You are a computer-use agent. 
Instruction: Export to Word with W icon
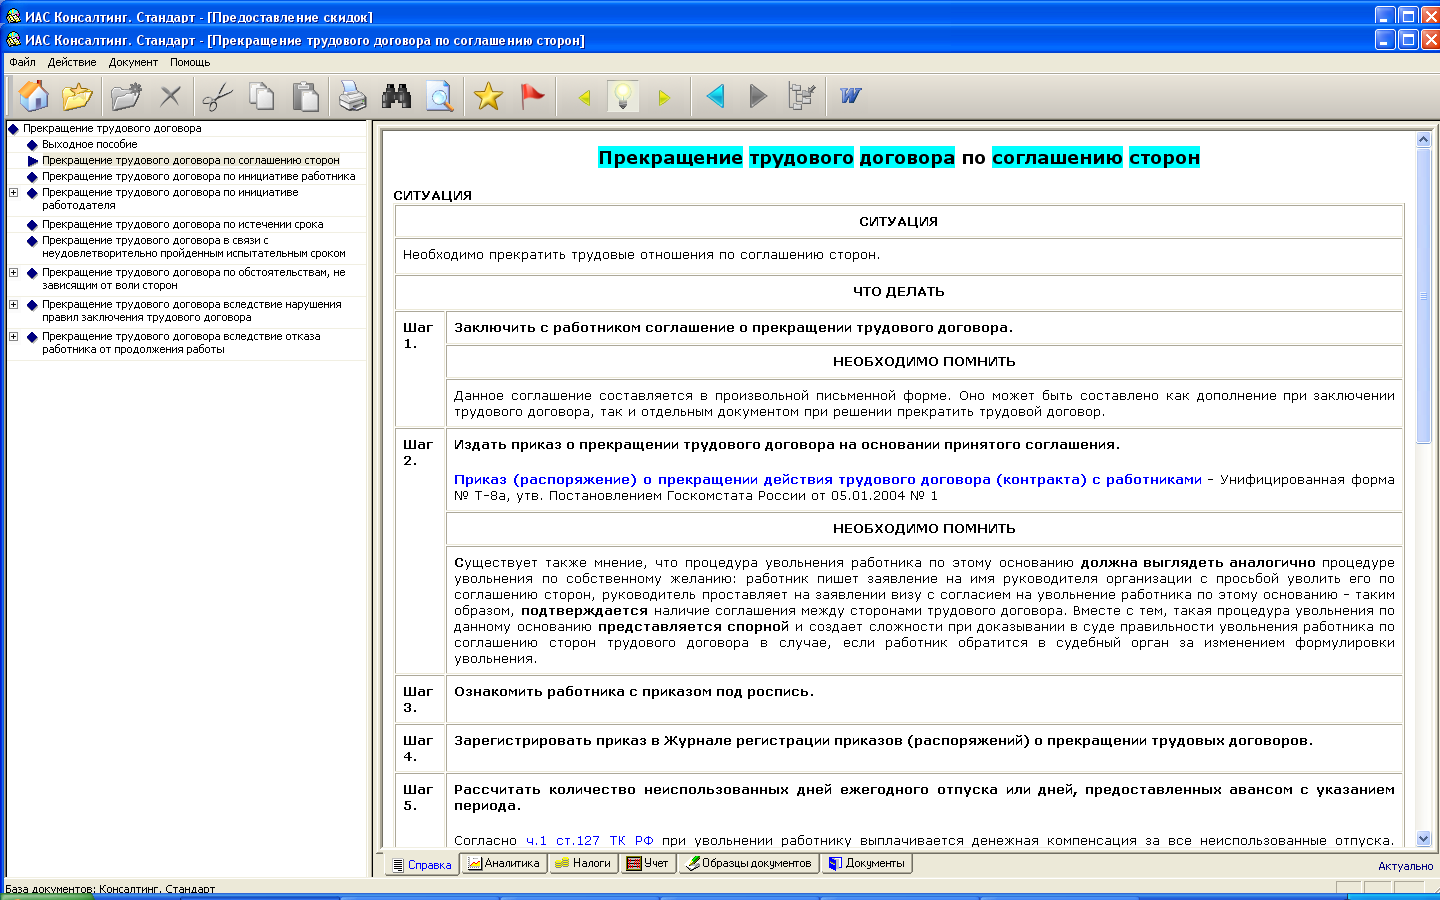[x=850, y=96]
